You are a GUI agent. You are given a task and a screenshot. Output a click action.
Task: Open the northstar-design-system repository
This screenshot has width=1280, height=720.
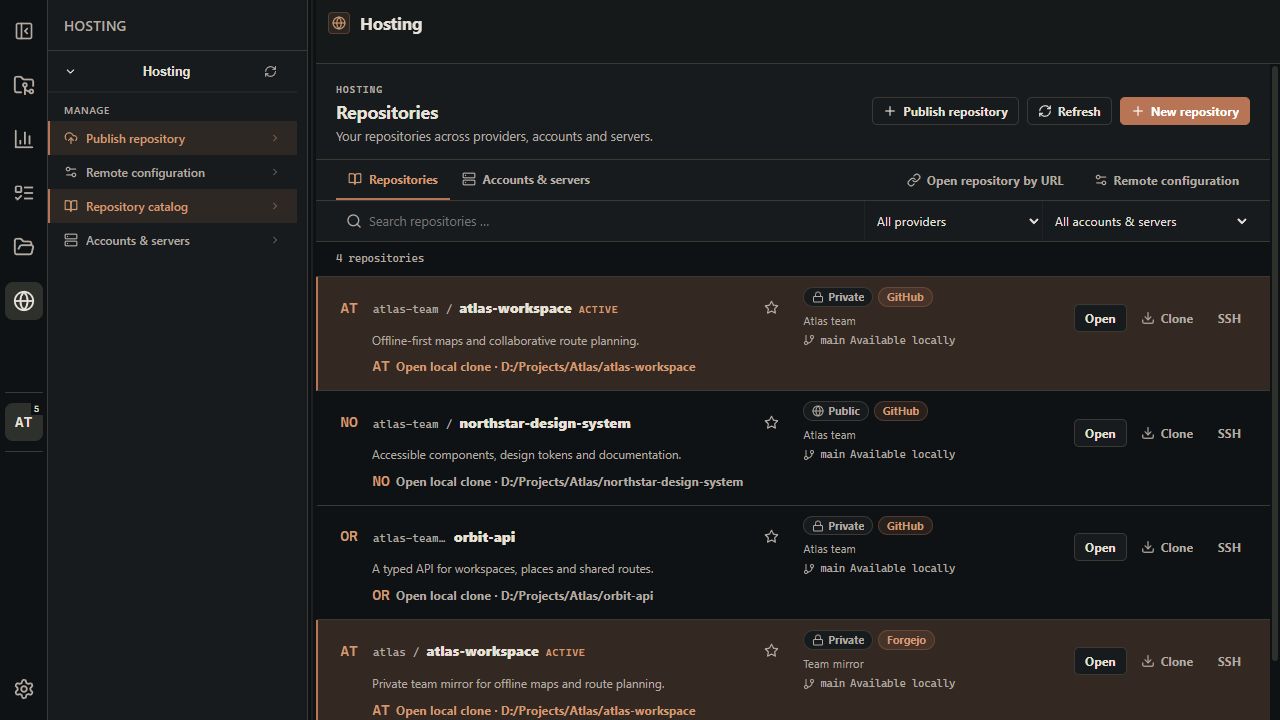click(x=1100, y=433)
